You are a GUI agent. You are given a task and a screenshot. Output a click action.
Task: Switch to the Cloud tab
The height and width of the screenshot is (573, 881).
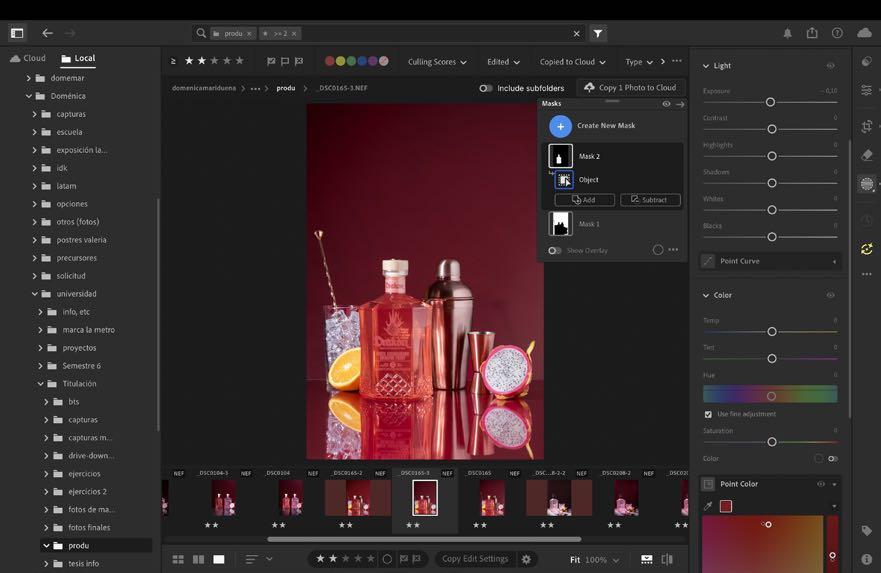(28, 58)
